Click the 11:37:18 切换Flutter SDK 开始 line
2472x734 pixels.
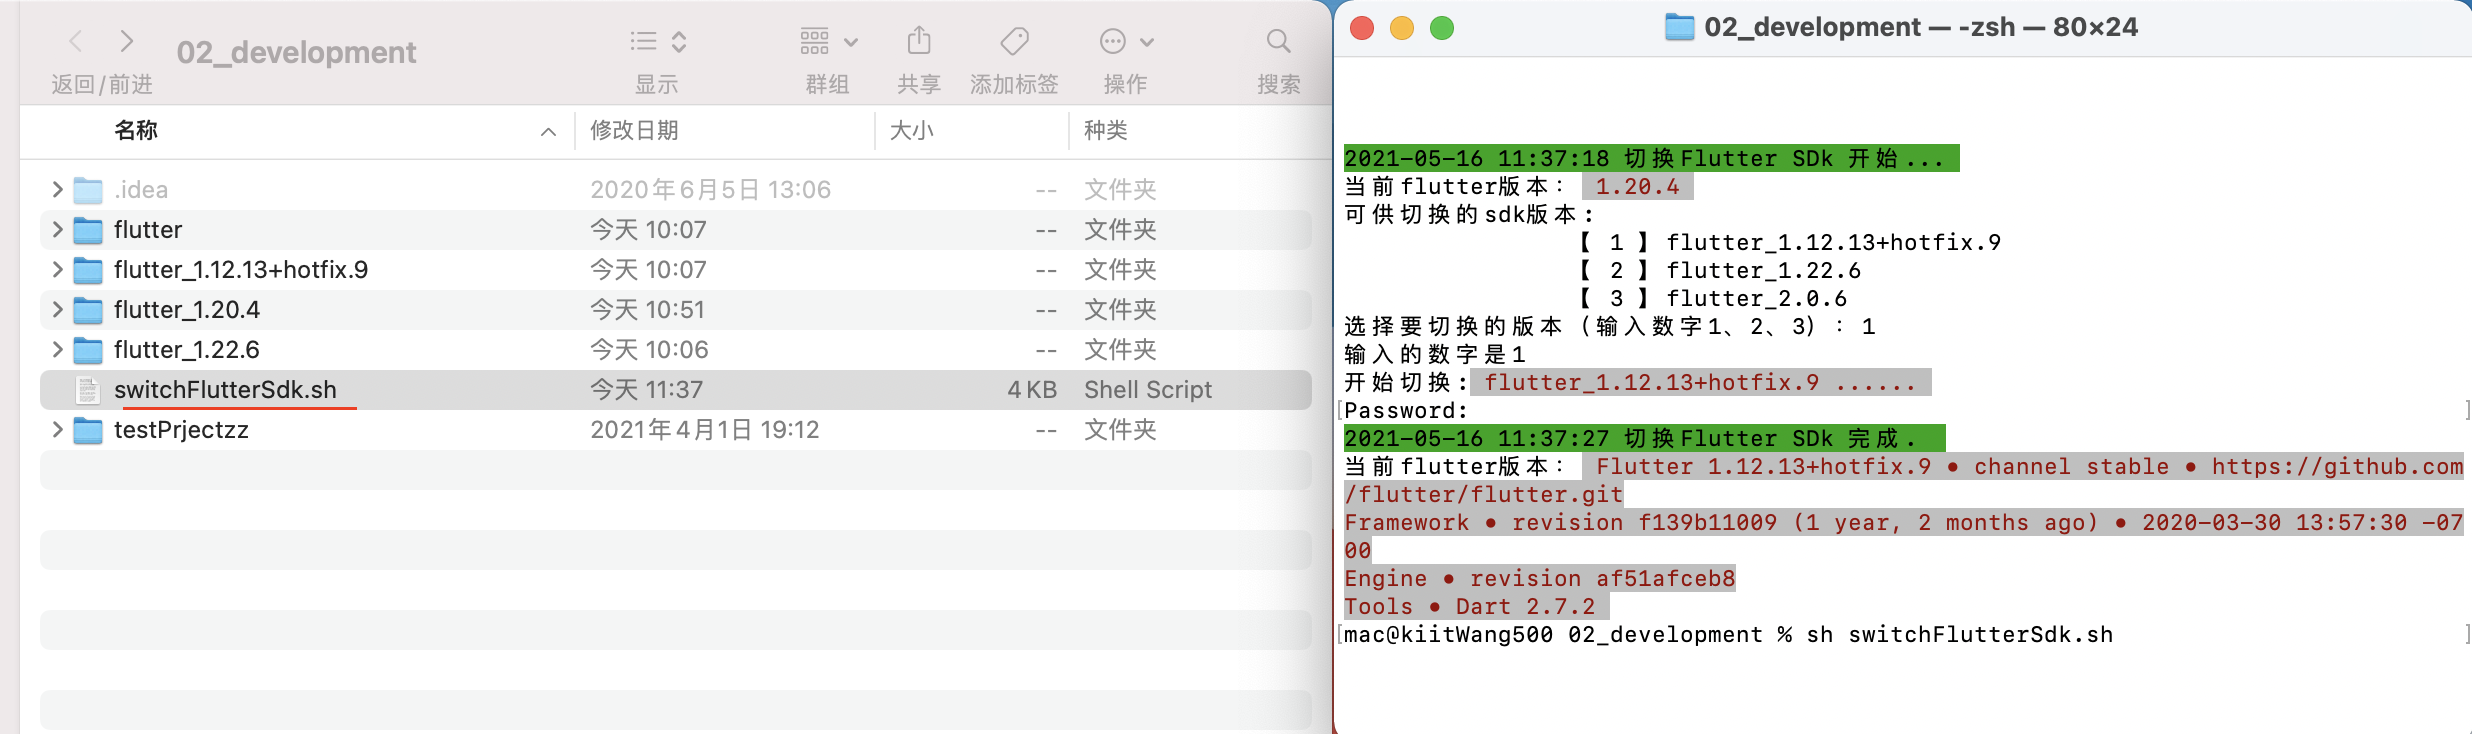click(1652, 158)
